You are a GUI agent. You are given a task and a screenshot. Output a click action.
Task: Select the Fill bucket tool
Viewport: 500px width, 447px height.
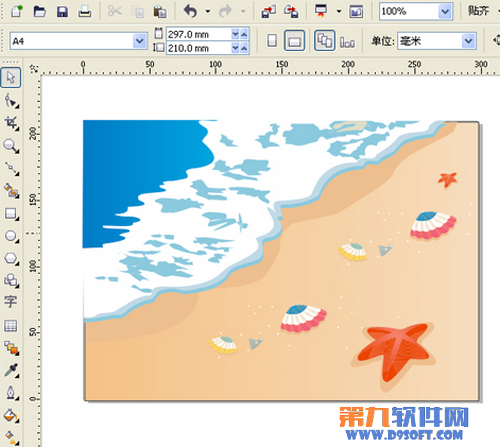pos(11,416)
